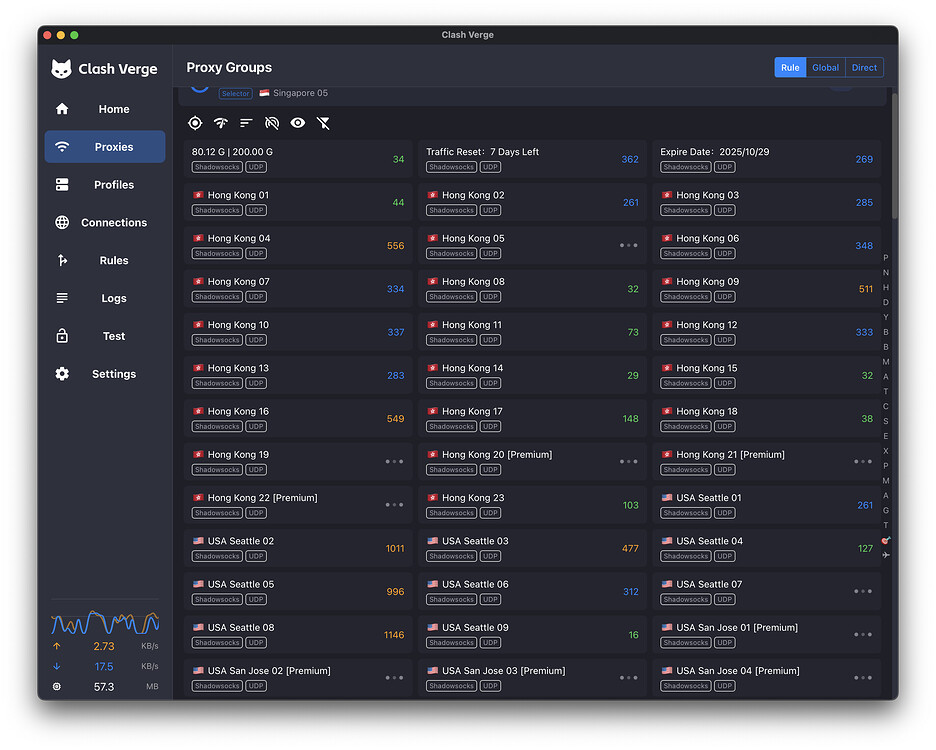
Task: Jump to letter N in the index
Action: pos(886,272)
